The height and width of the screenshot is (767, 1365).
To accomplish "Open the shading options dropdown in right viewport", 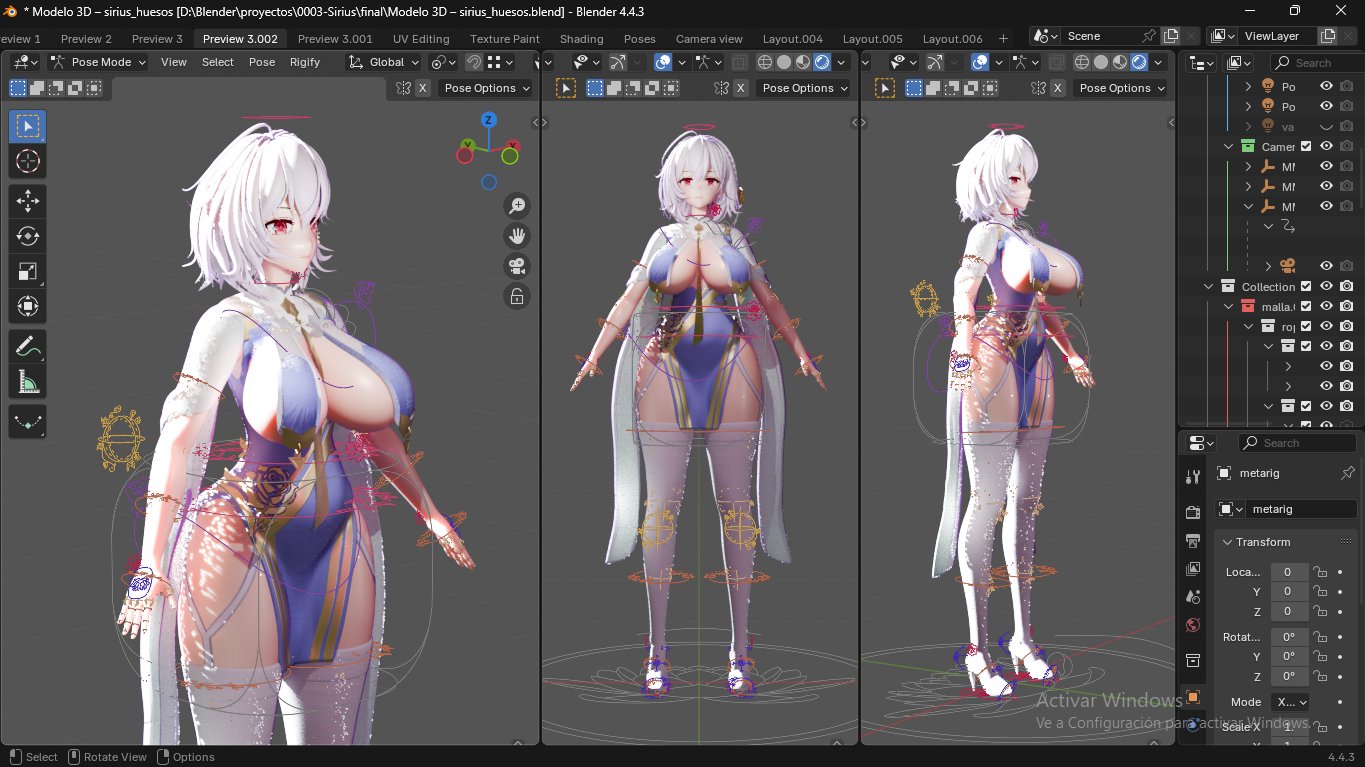I will pyautogui.click(x=1158, y=62).
